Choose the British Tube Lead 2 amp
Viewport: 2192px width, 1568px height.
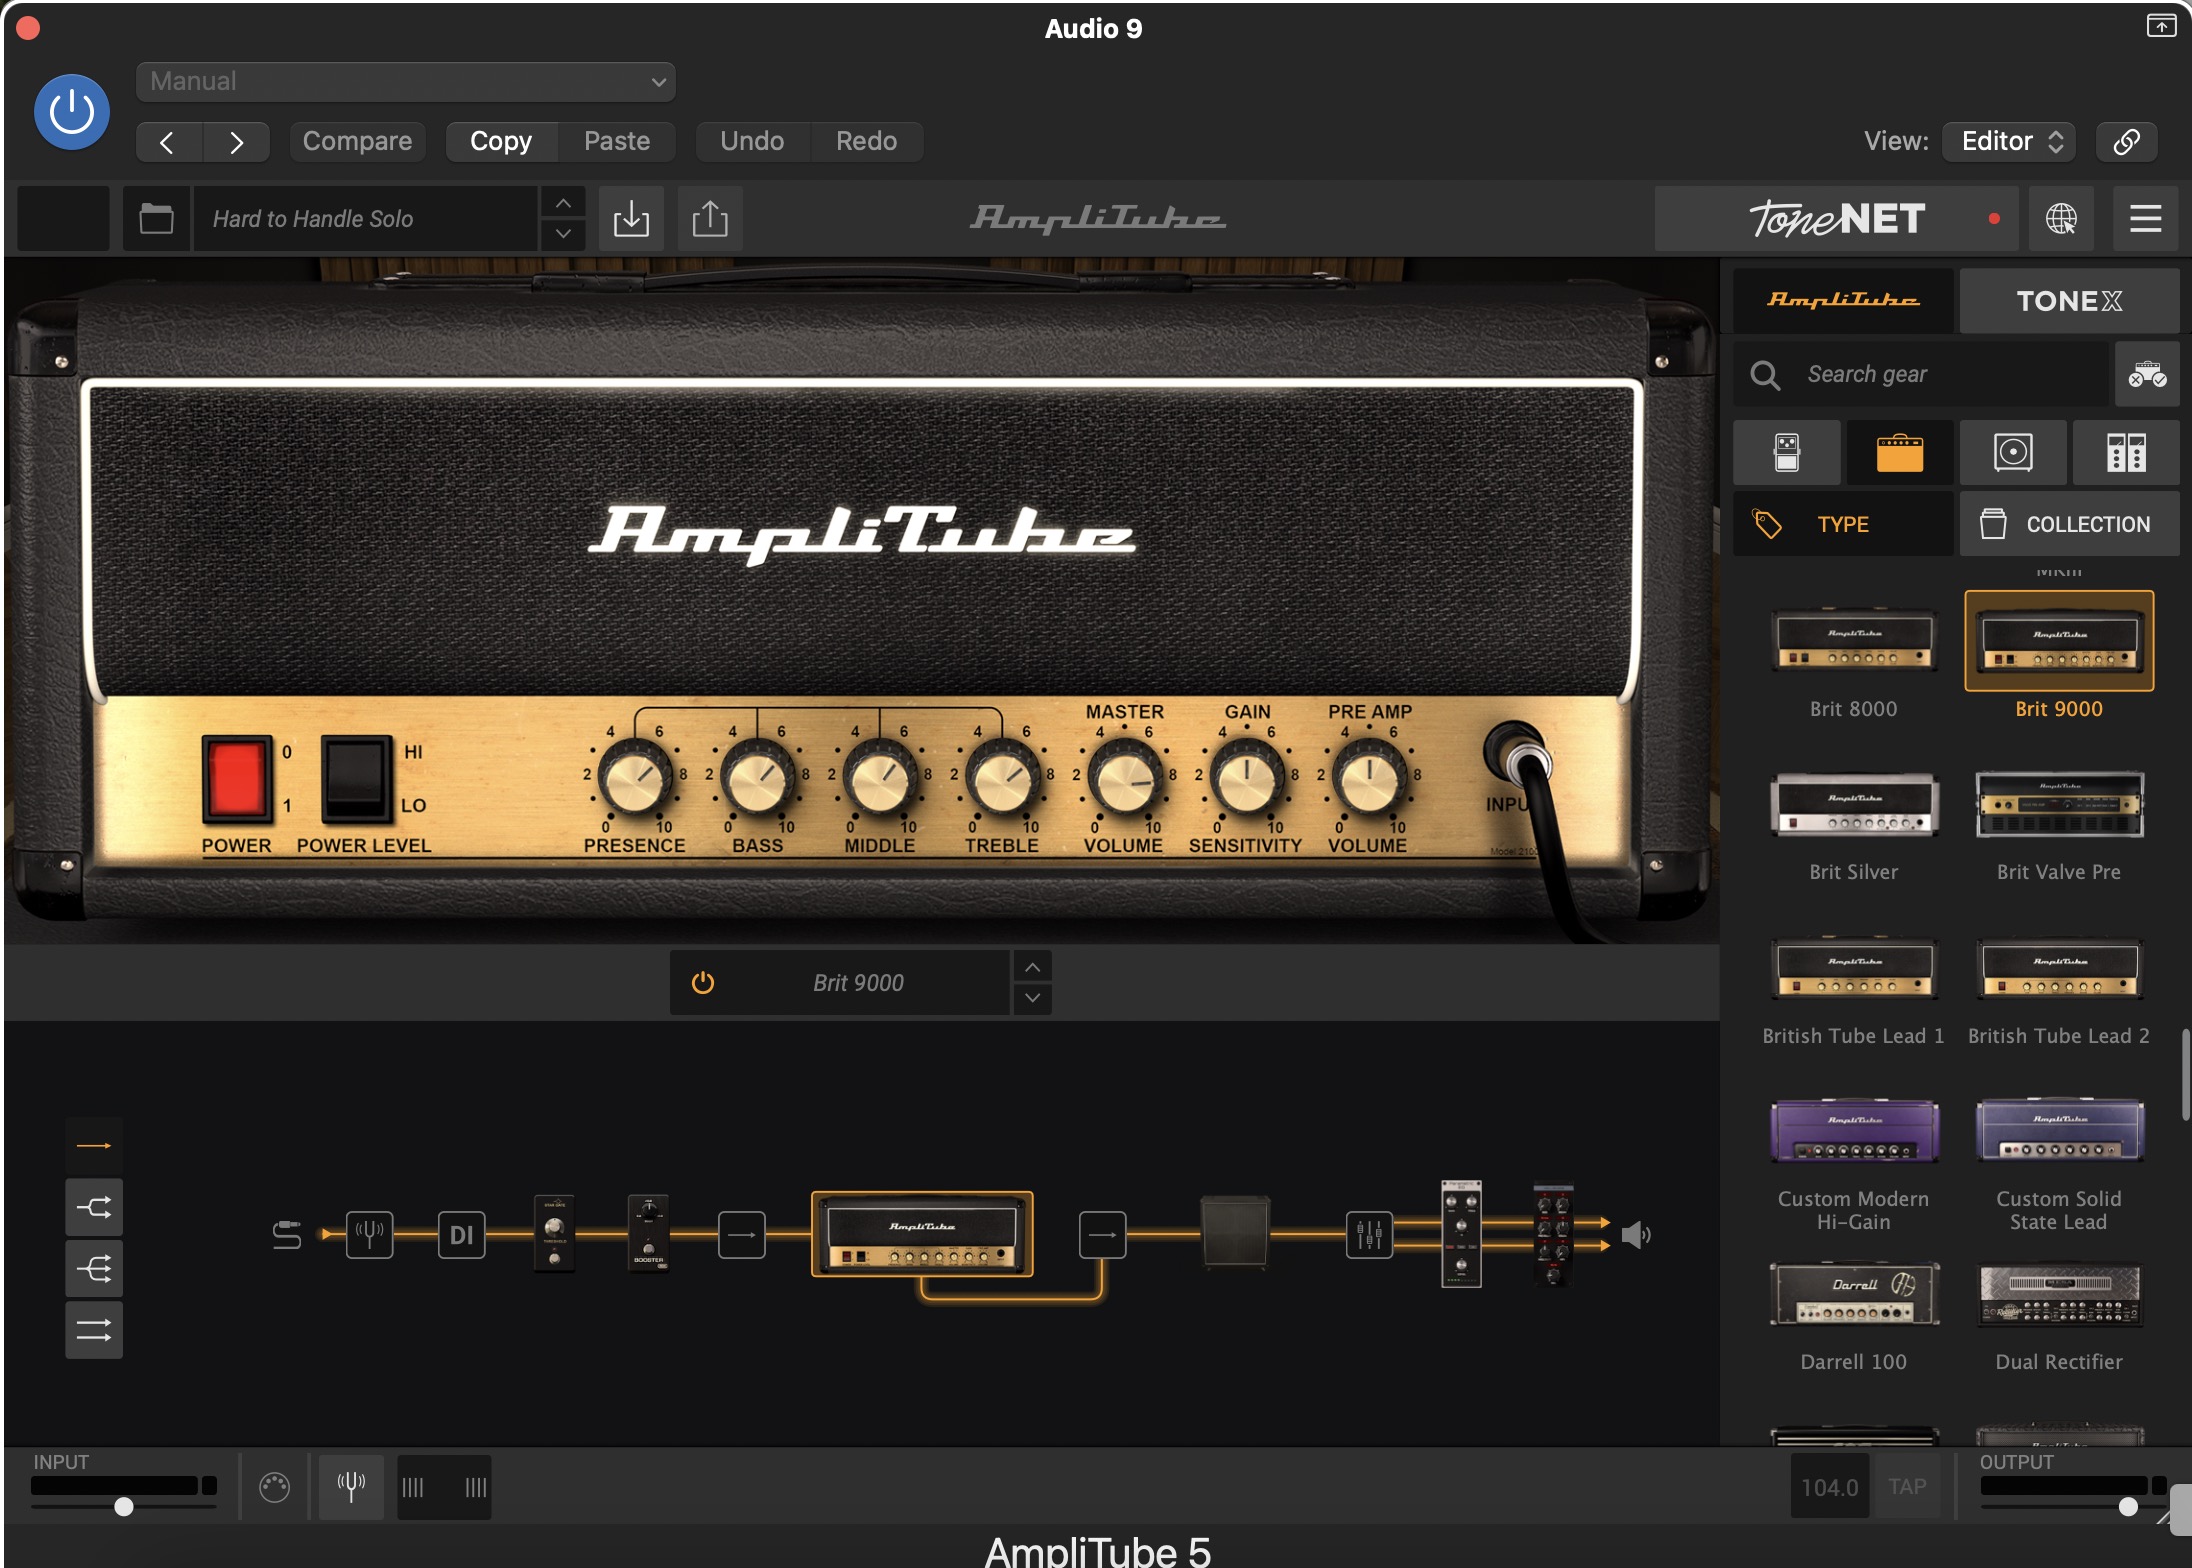click(2059, 968)
